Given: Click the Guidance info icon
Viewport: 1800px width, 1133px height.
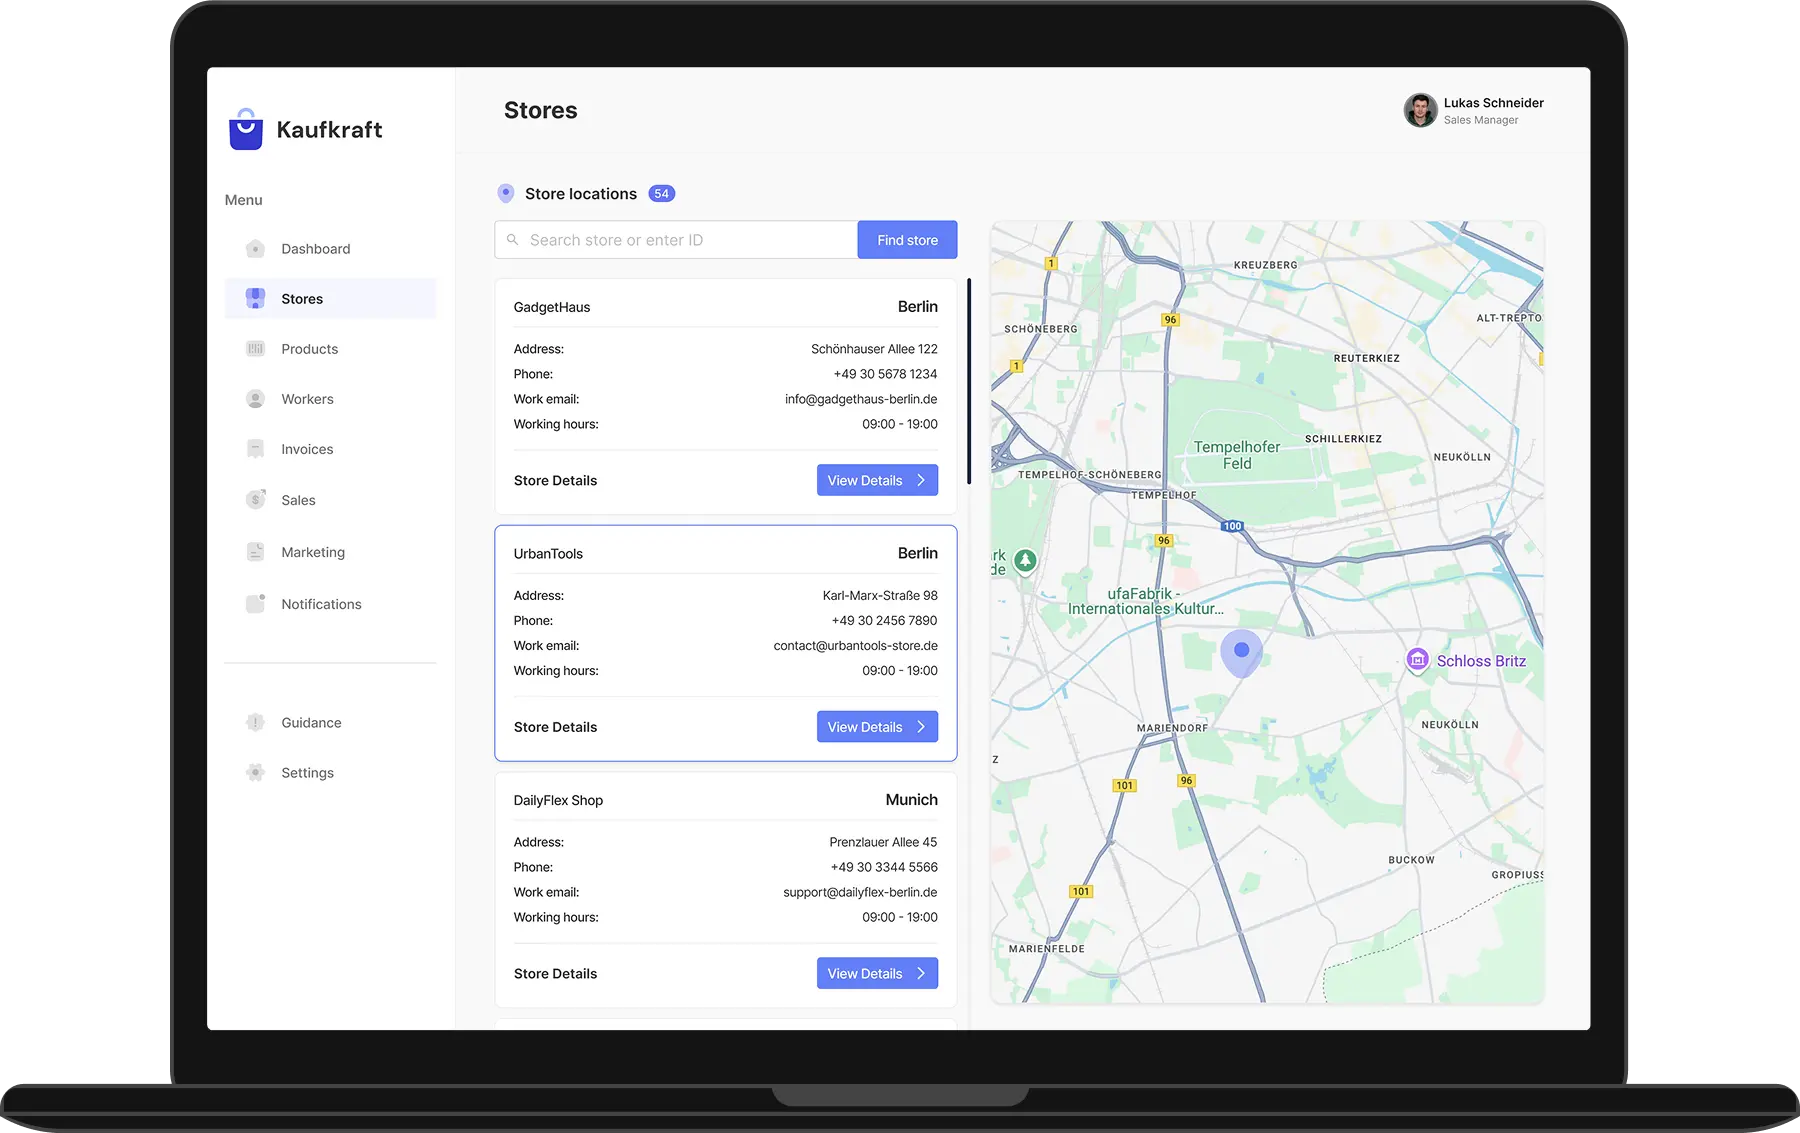Looking at the screenshot, I should click(x=256, y=723).
